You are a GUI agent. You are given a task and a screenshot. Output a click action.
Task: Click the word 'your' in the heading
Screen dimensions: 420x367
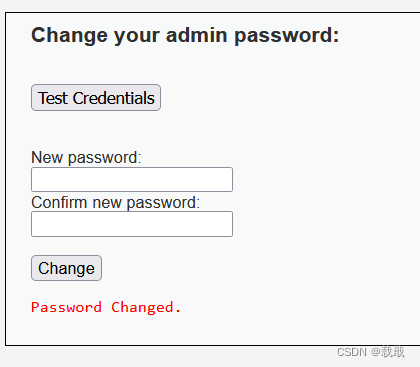(137, 36)
